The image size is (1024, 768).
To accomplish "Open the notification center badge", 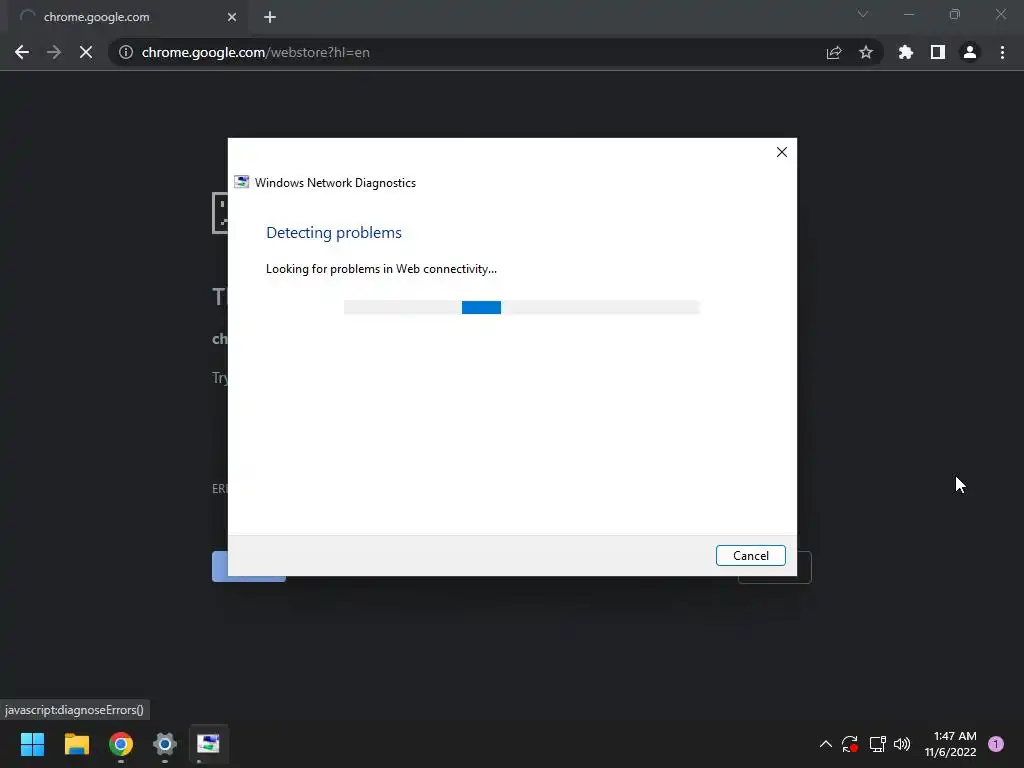I will pos(996,744).
